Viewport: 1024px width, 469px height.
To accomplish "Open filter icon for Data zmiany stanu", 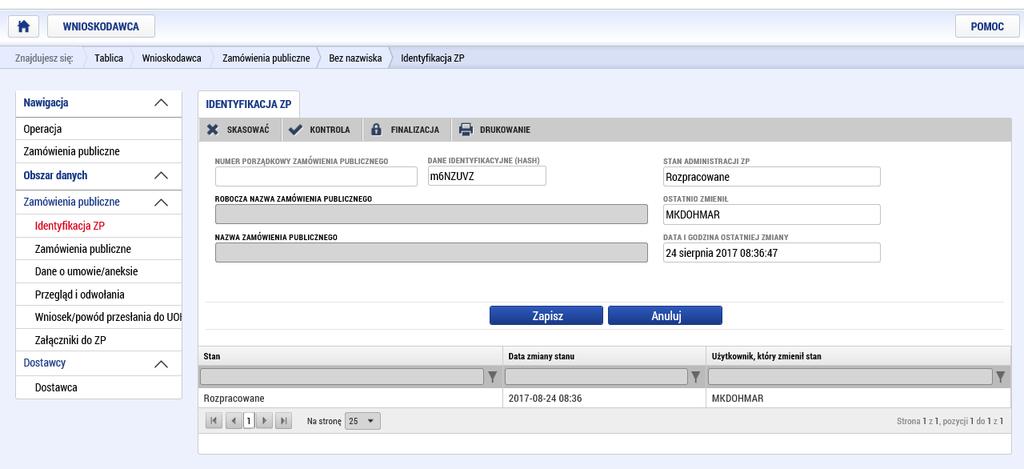I will coord(696,376).
